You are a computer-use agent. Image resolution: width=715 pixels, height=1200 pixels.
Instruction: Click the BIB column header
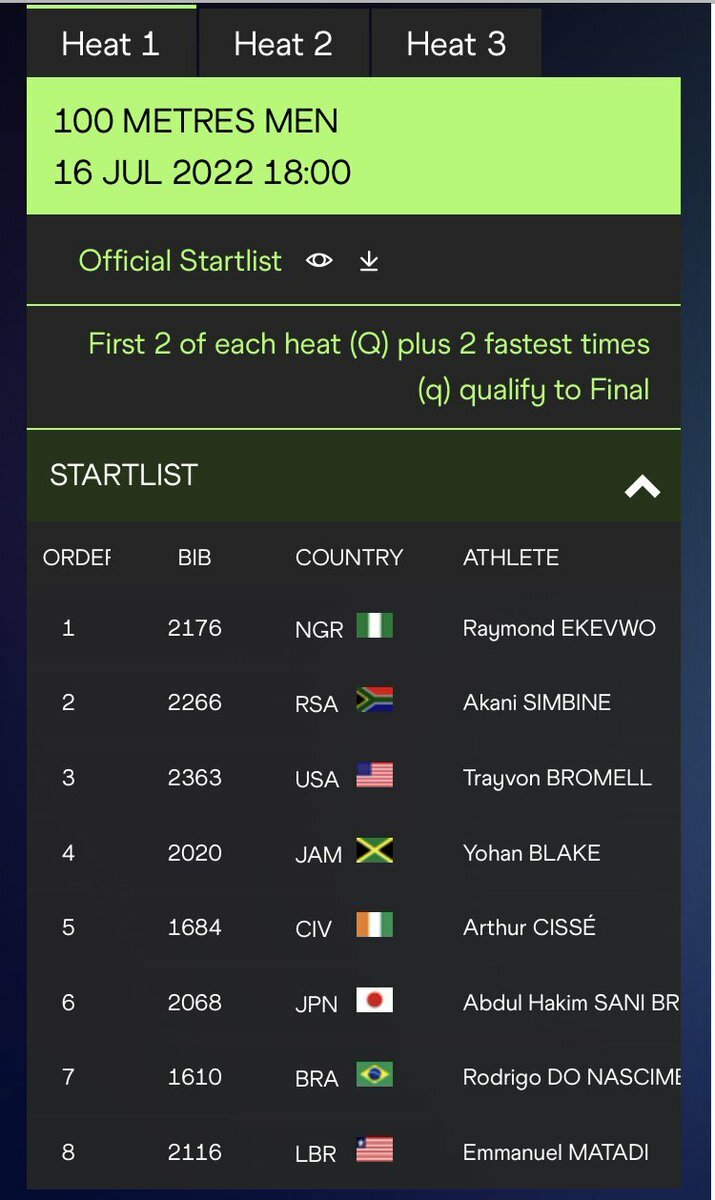[x=194, y=557]
